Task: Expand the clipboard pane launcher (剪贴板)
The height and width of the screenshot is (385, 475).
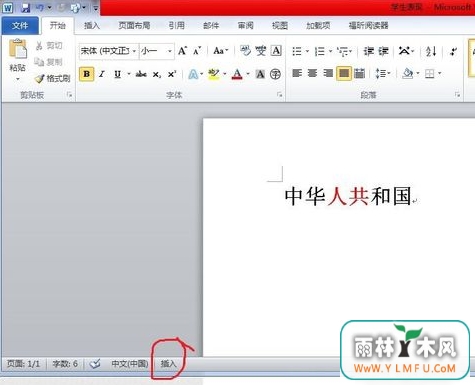Action: 69,95
